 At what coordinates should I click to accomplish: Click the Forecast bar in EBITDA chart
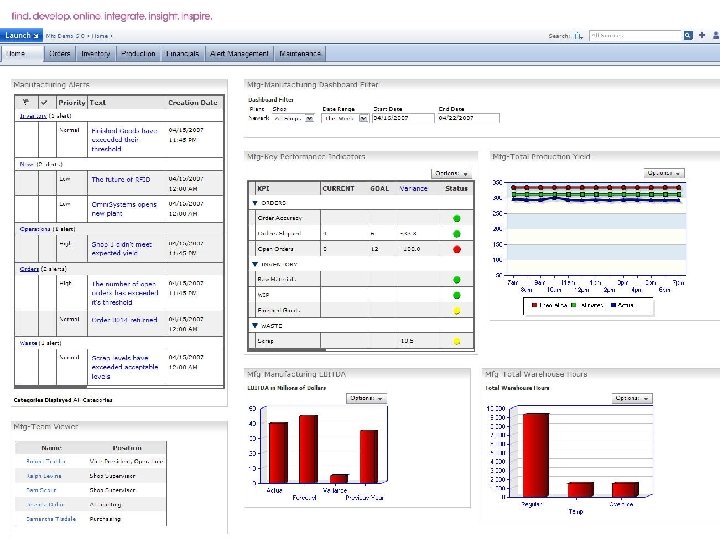pos(309,449)
